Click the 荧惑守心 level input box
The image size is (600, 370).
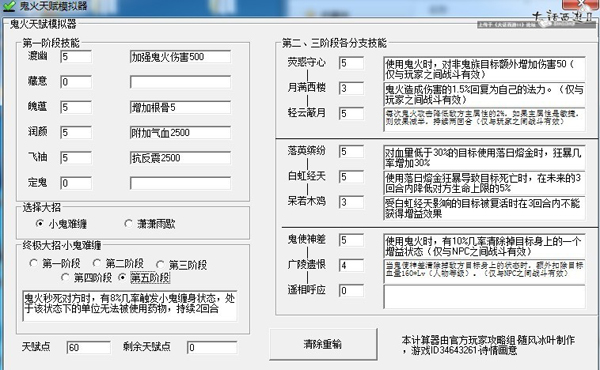pos(351,63)
